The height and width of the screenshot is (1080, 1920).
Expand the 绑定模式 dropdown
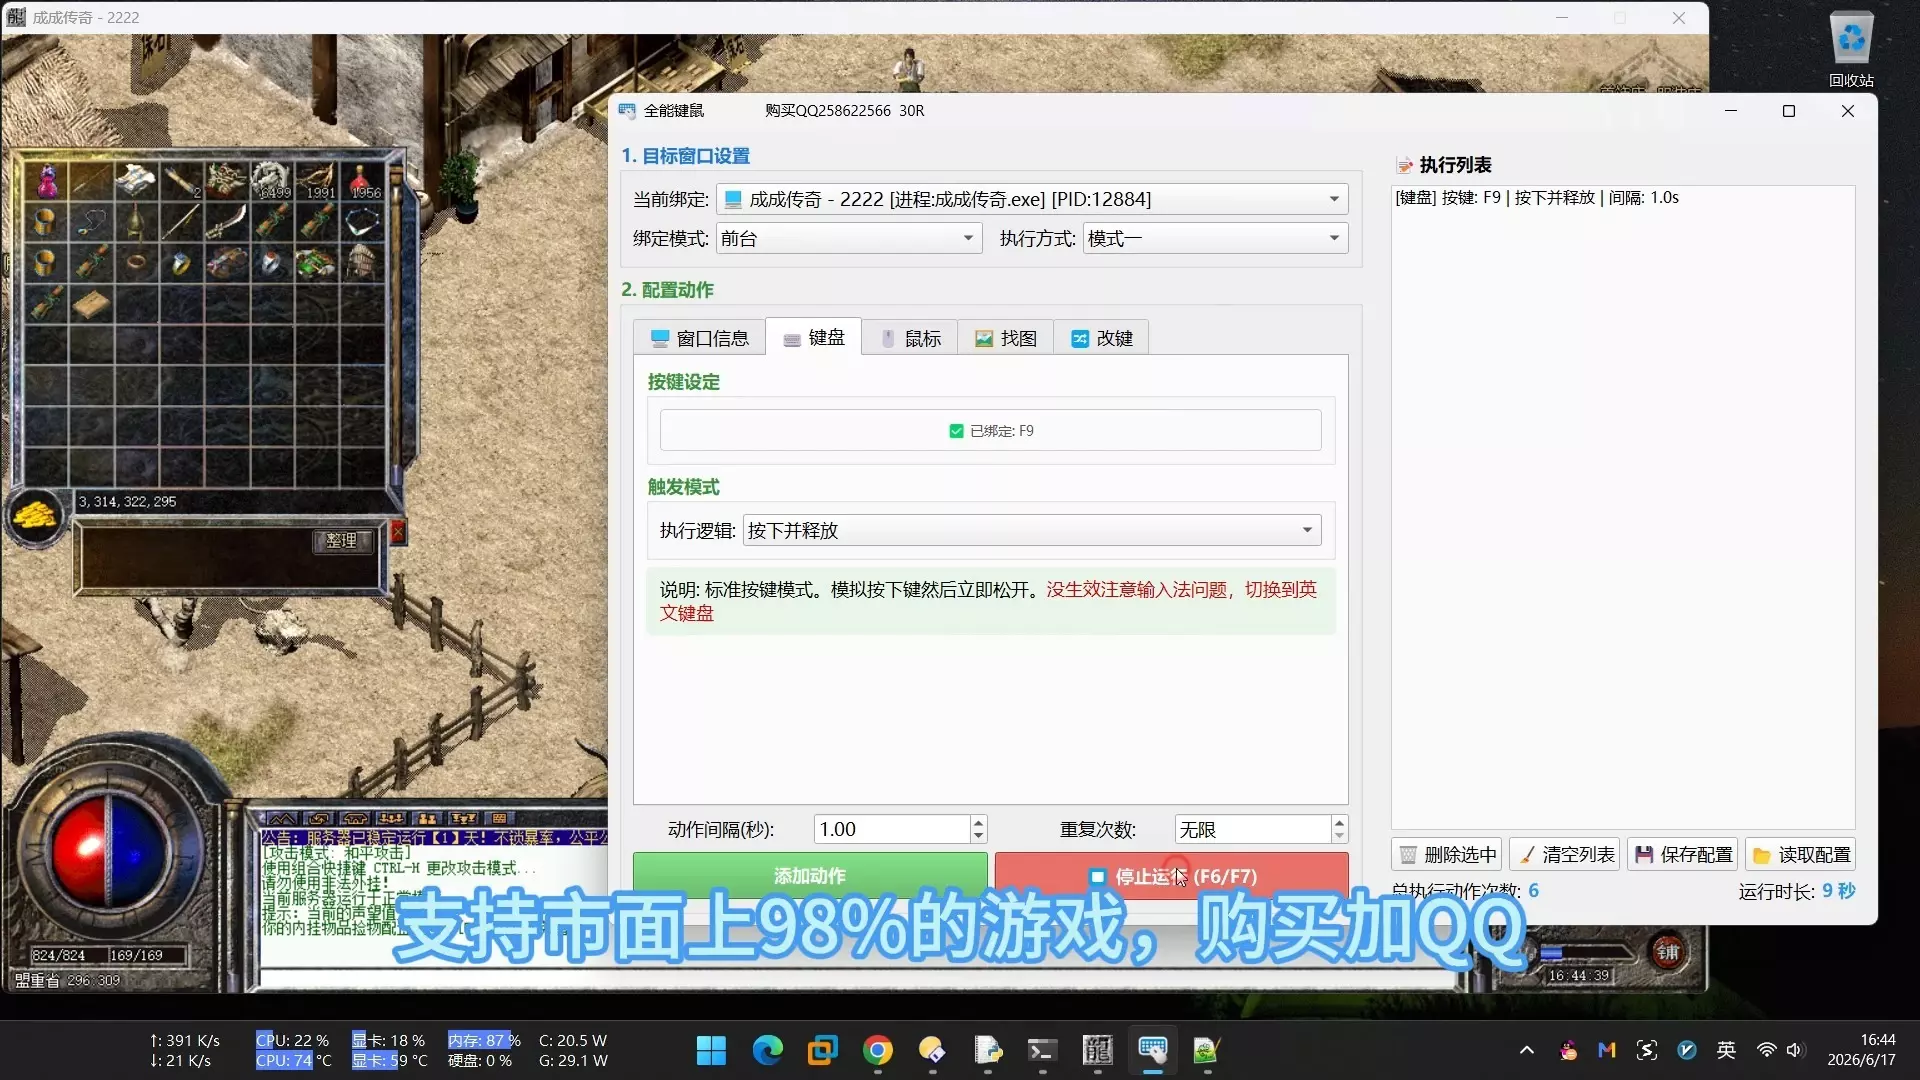[x=848, y=238]
